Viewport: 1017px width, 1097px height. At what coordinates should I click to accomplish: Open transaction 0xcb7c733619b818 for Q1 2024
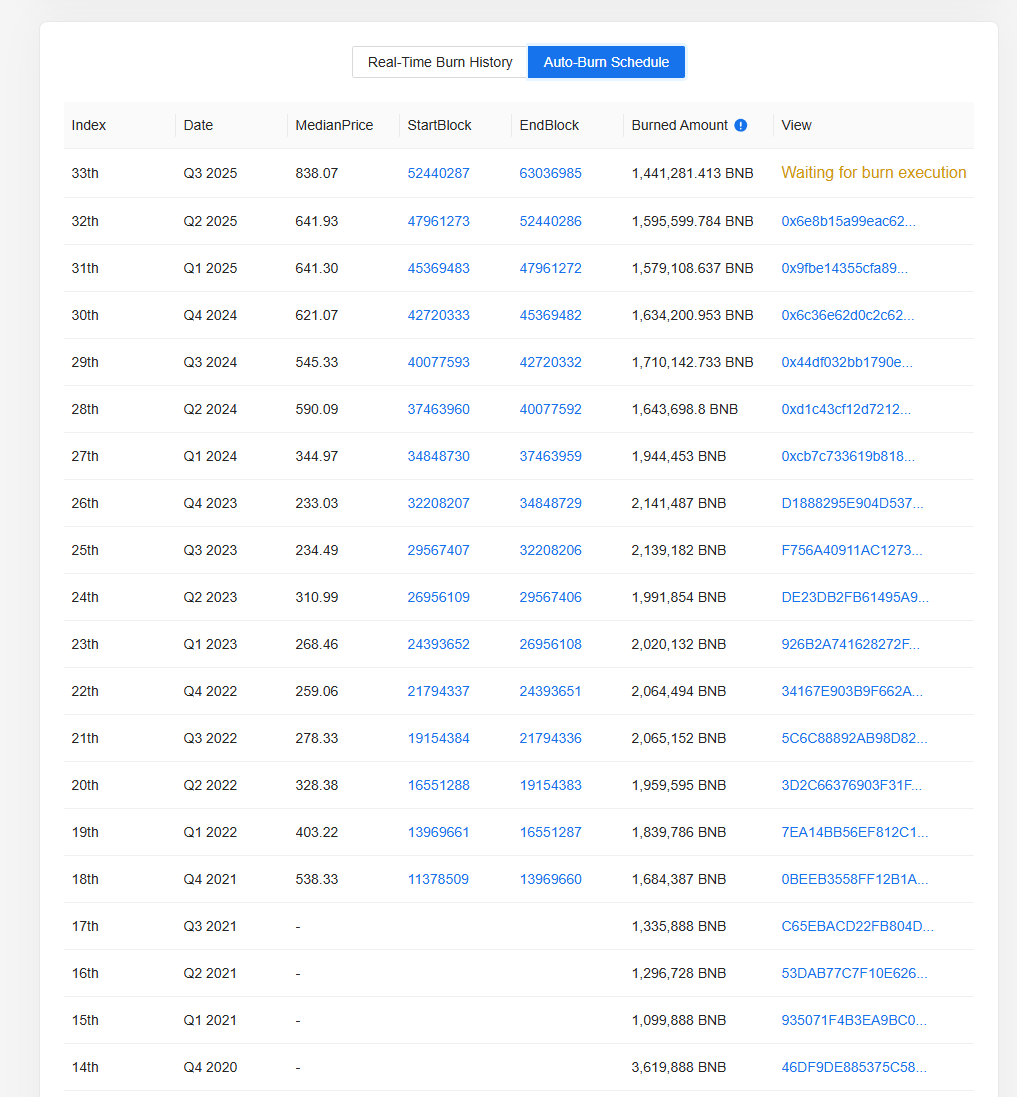(850, 455)
